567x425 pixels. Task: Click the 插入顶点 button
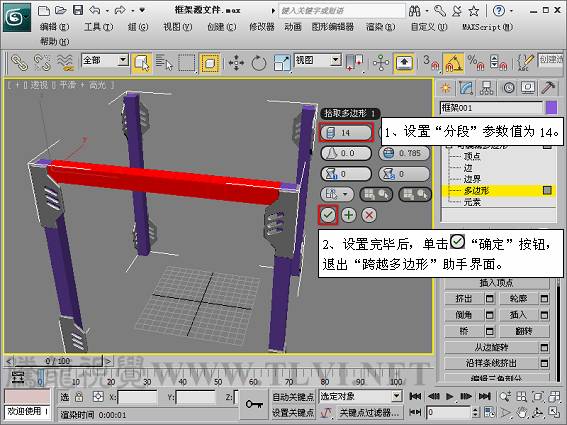coord(496,283)
